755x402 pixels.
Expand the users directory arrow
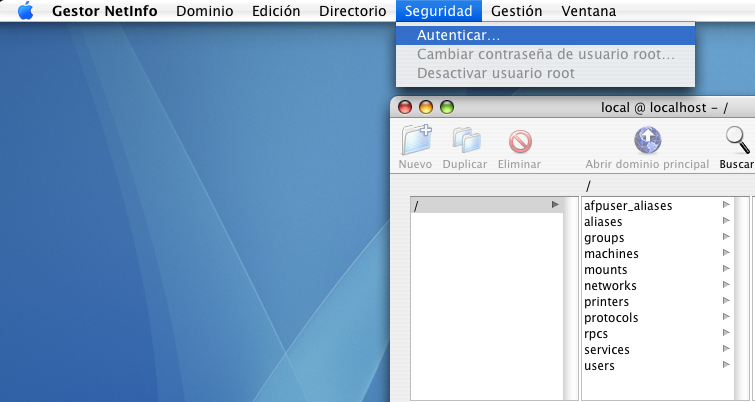[x=726, y=366]
